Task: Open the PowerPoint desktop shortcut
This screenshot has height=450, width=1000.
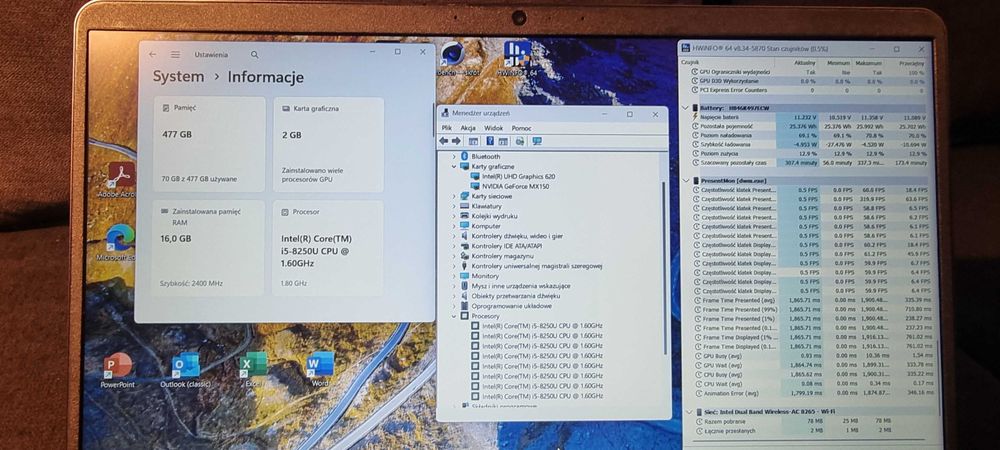Action: pyautogui.click(x=118, y=370)
